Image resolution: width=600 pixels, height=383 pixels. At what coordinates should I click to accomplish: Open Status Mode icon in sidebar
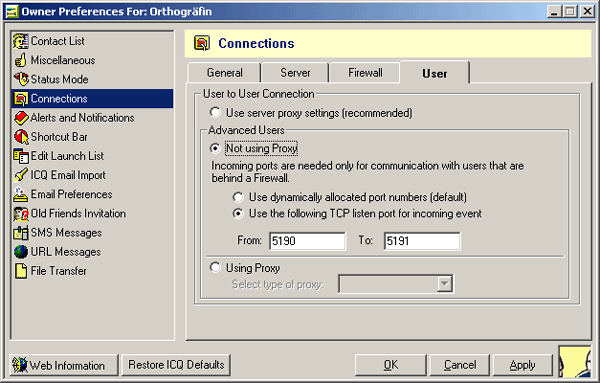[21, 79]
